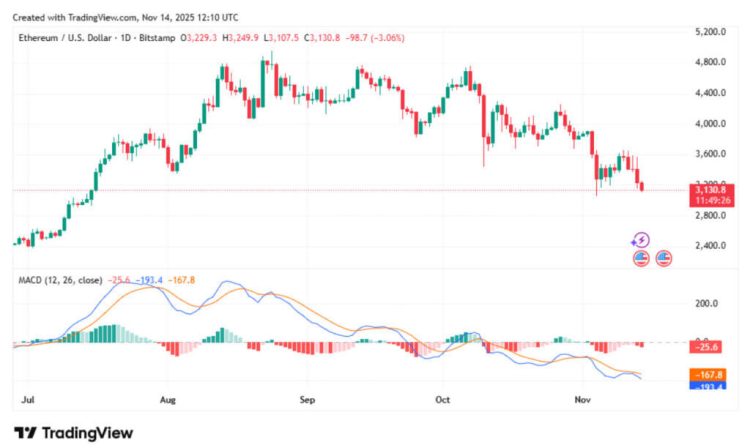The height and width of the screenshot is (448, 750).
Task: Click the Created with TradingView.com caption
Action: [x=125, y=17]
